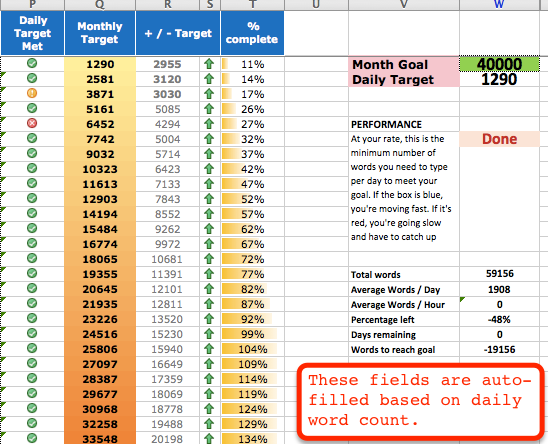Click the orange warning icon beside 3871
Image resolution: width=548 pixels, height=444 pixels.
32,93
